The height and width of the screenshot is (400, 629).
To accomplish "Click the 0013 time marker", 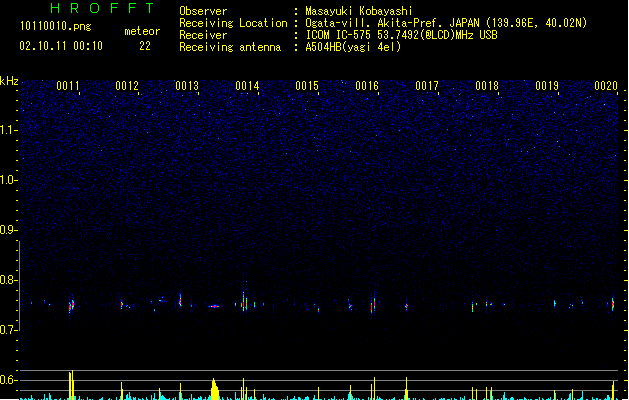I will pyautogui.click(x=187, y=86).
